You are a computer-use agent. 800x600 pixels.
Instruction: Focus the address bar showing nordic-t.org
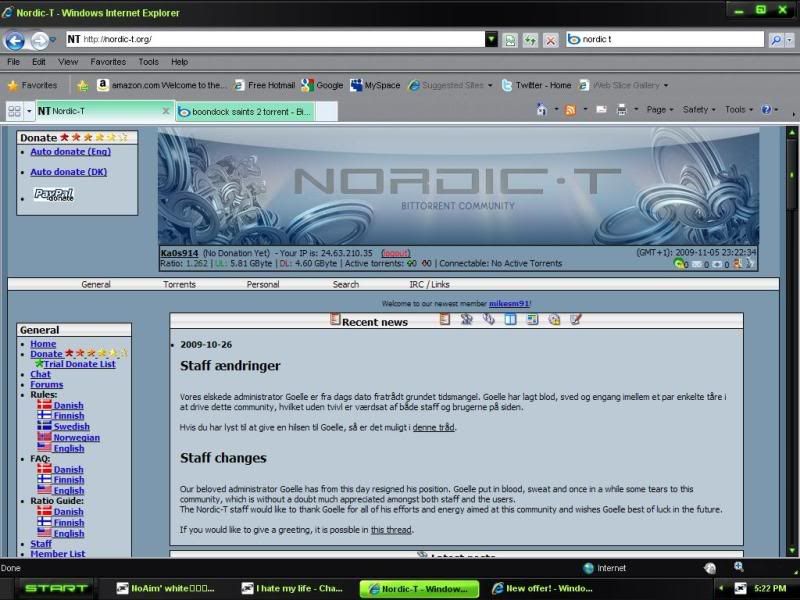(276, 39)
